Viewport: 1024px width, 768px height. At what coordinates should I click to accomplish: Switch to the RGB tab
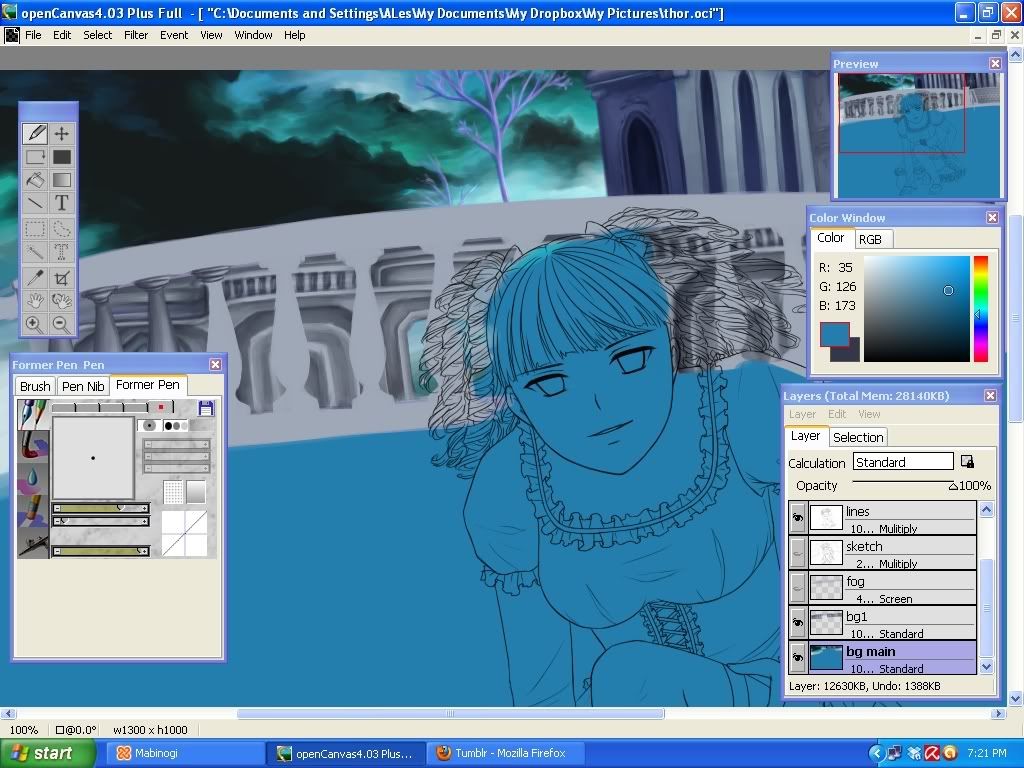tap(870, 239)
